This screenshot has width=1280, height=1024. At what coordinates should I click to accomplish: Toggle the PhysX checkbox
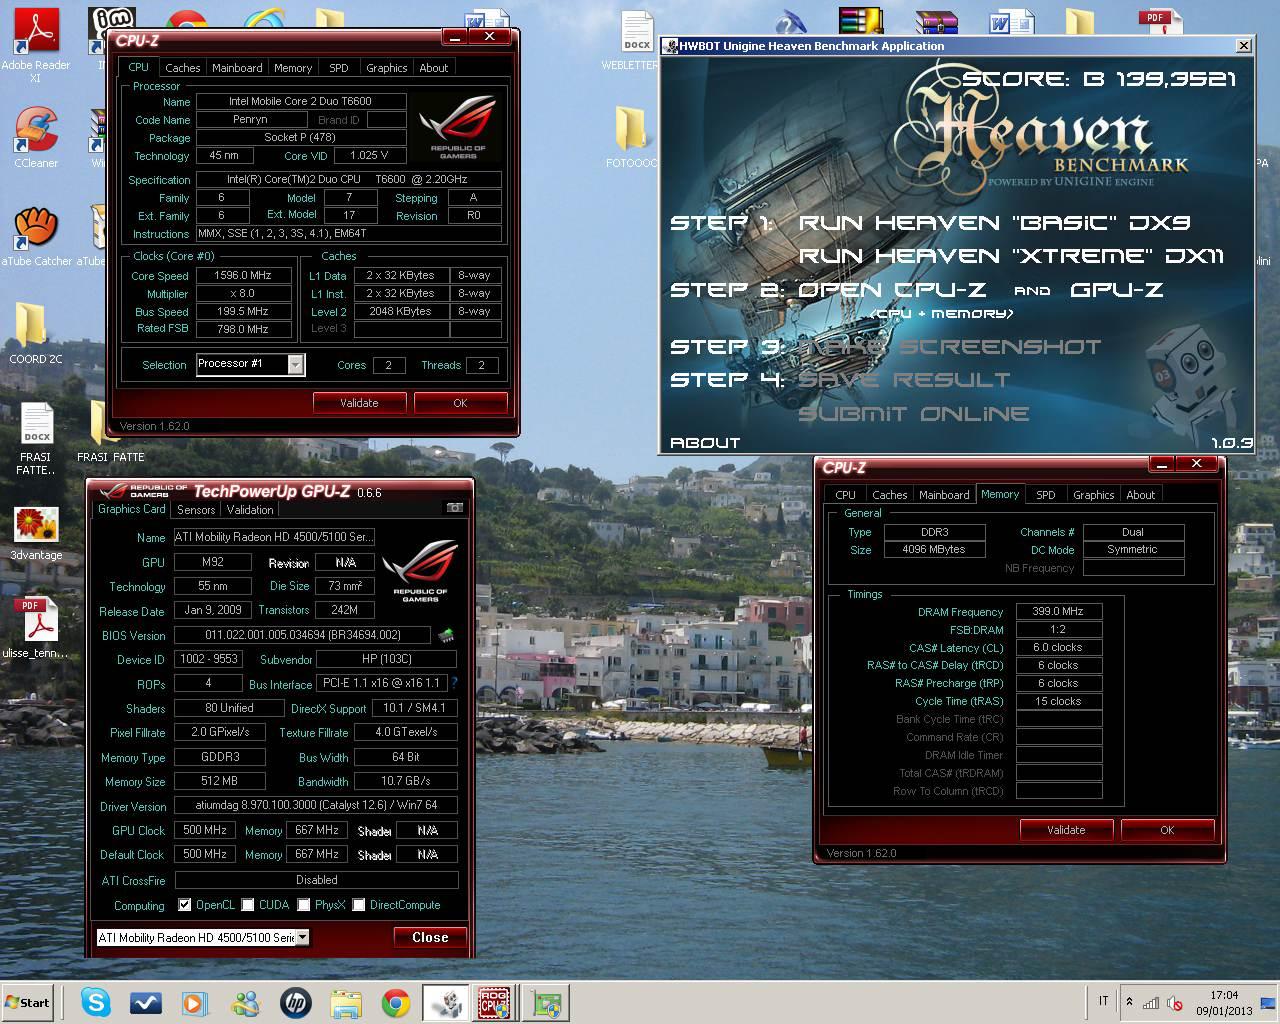pos(304,905)
